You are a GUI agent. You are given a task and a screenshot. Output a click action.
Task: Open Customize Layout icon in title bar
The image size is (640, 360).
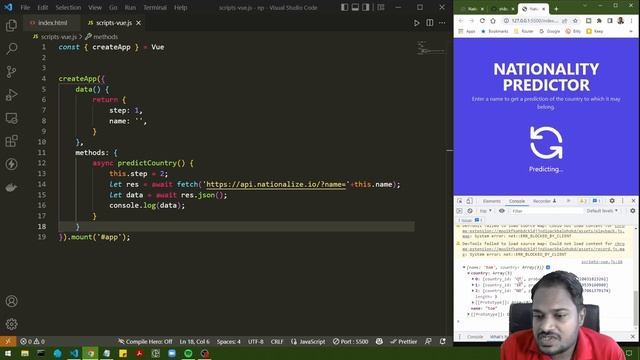(x=380, y=7)
